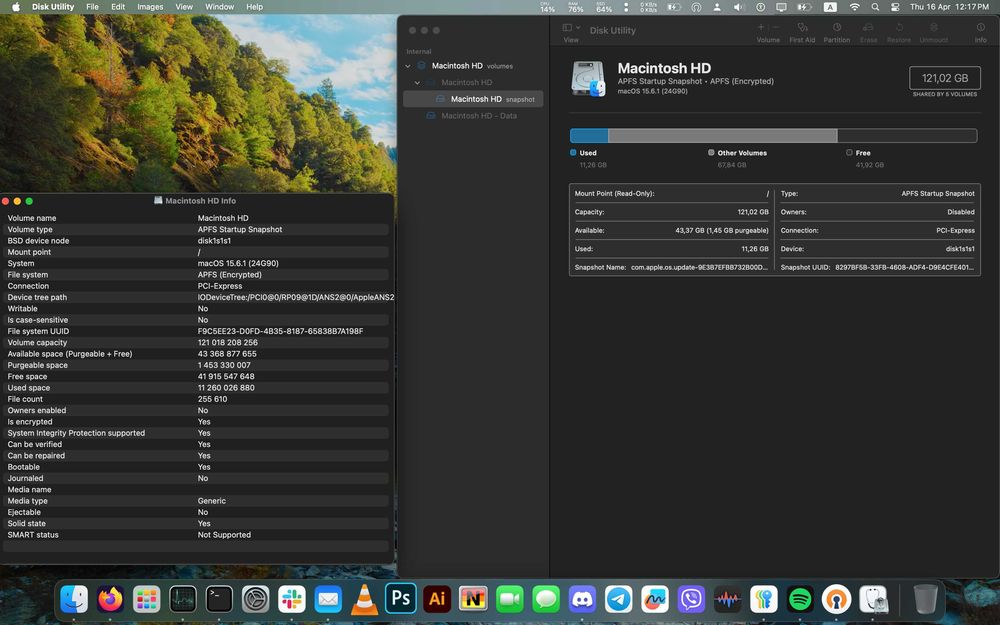The height and width of the screenshot is (625, 1000).
Task: Collapse the dimmed Macintosh HD volume row
Action: click(x=417, y=82)
